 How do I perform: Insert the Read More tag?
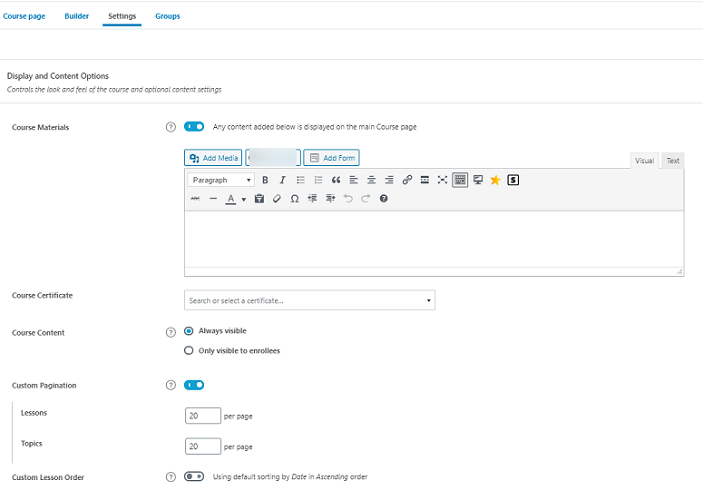[x=425, y=180]
